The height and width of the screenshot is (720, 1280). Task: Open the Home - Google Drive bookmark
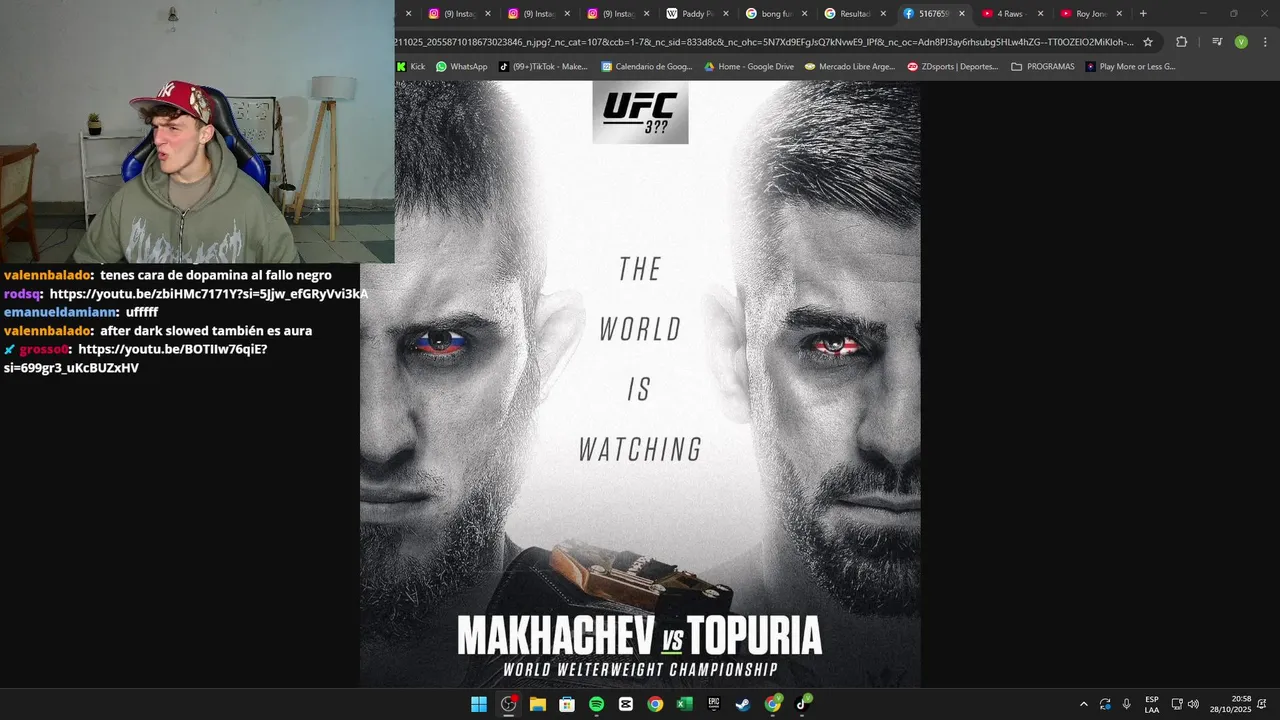pyautogui.click(x=749, y=67)
